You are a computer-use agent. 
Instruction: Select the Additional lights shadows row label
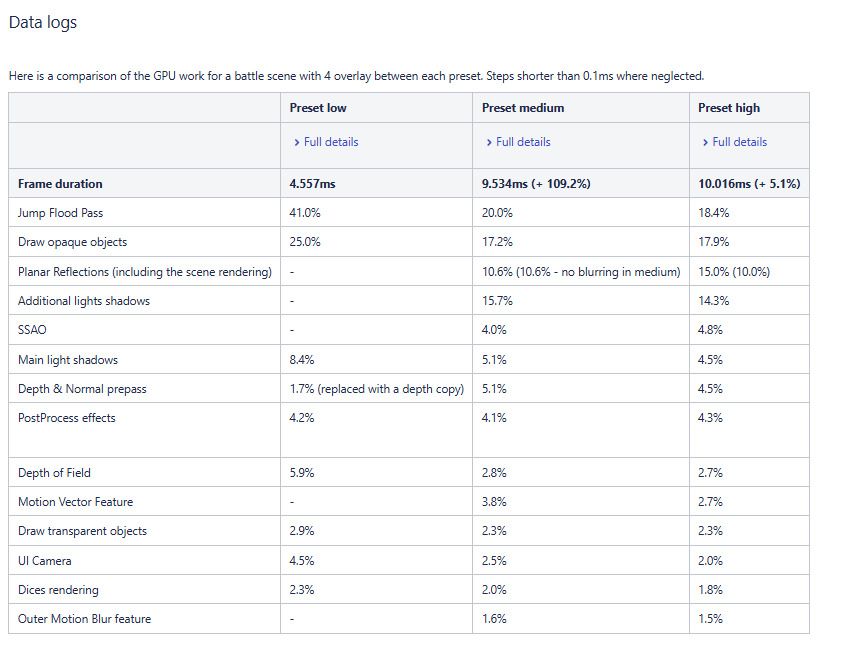point(84,300)
